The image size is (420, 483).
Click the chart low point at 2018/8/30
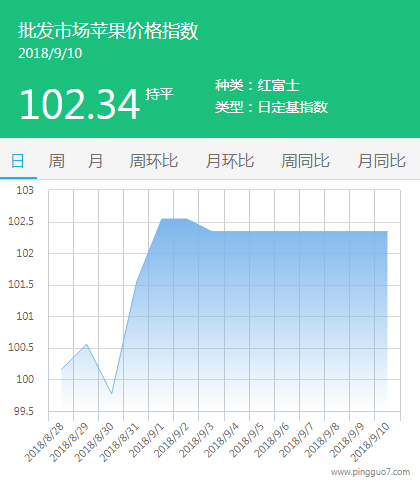tap(112, 394)
